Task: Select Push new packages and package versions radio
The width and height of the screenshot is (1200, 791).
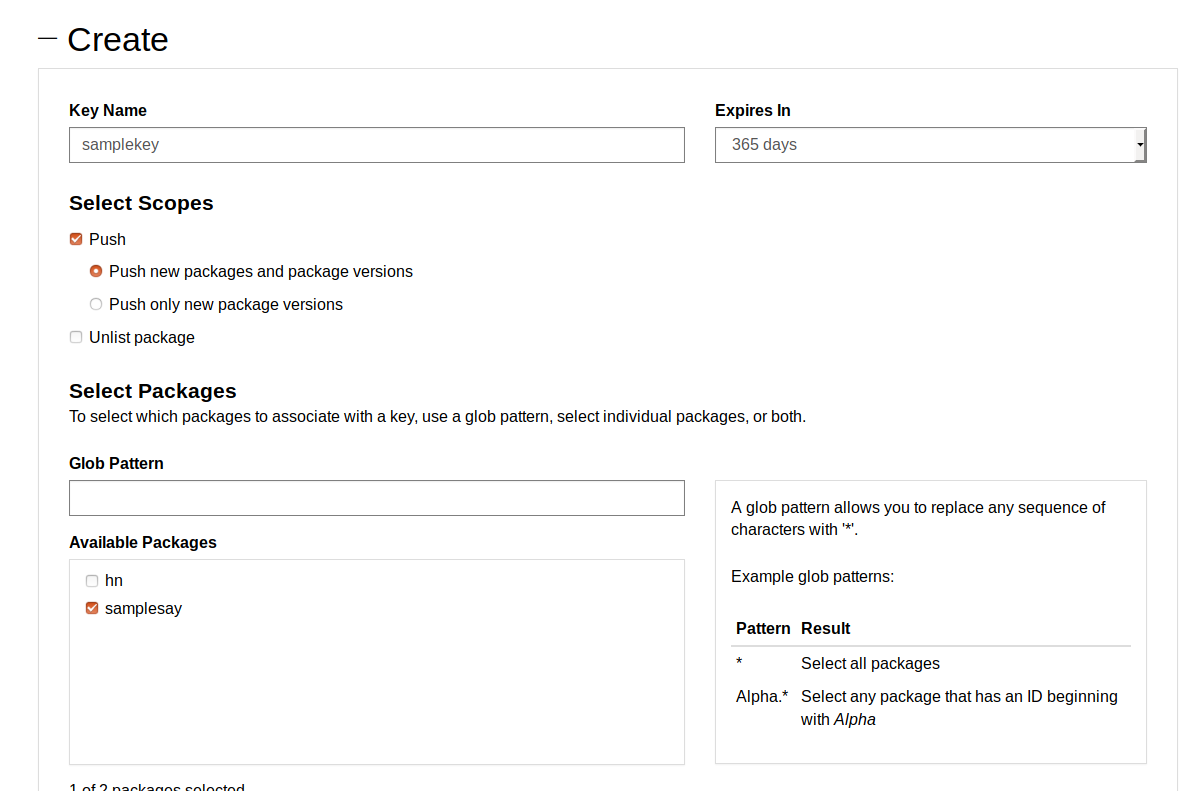Action: (x=96, y=271)
